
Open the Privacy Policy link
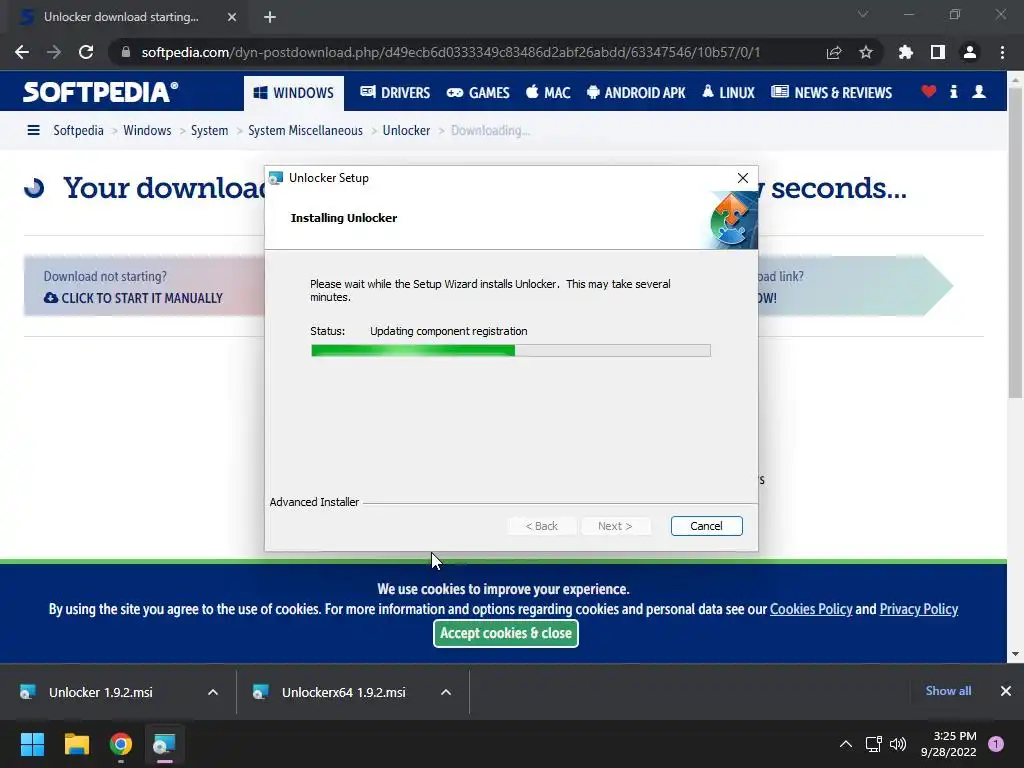pyautogui.click(x=918, y=609)
